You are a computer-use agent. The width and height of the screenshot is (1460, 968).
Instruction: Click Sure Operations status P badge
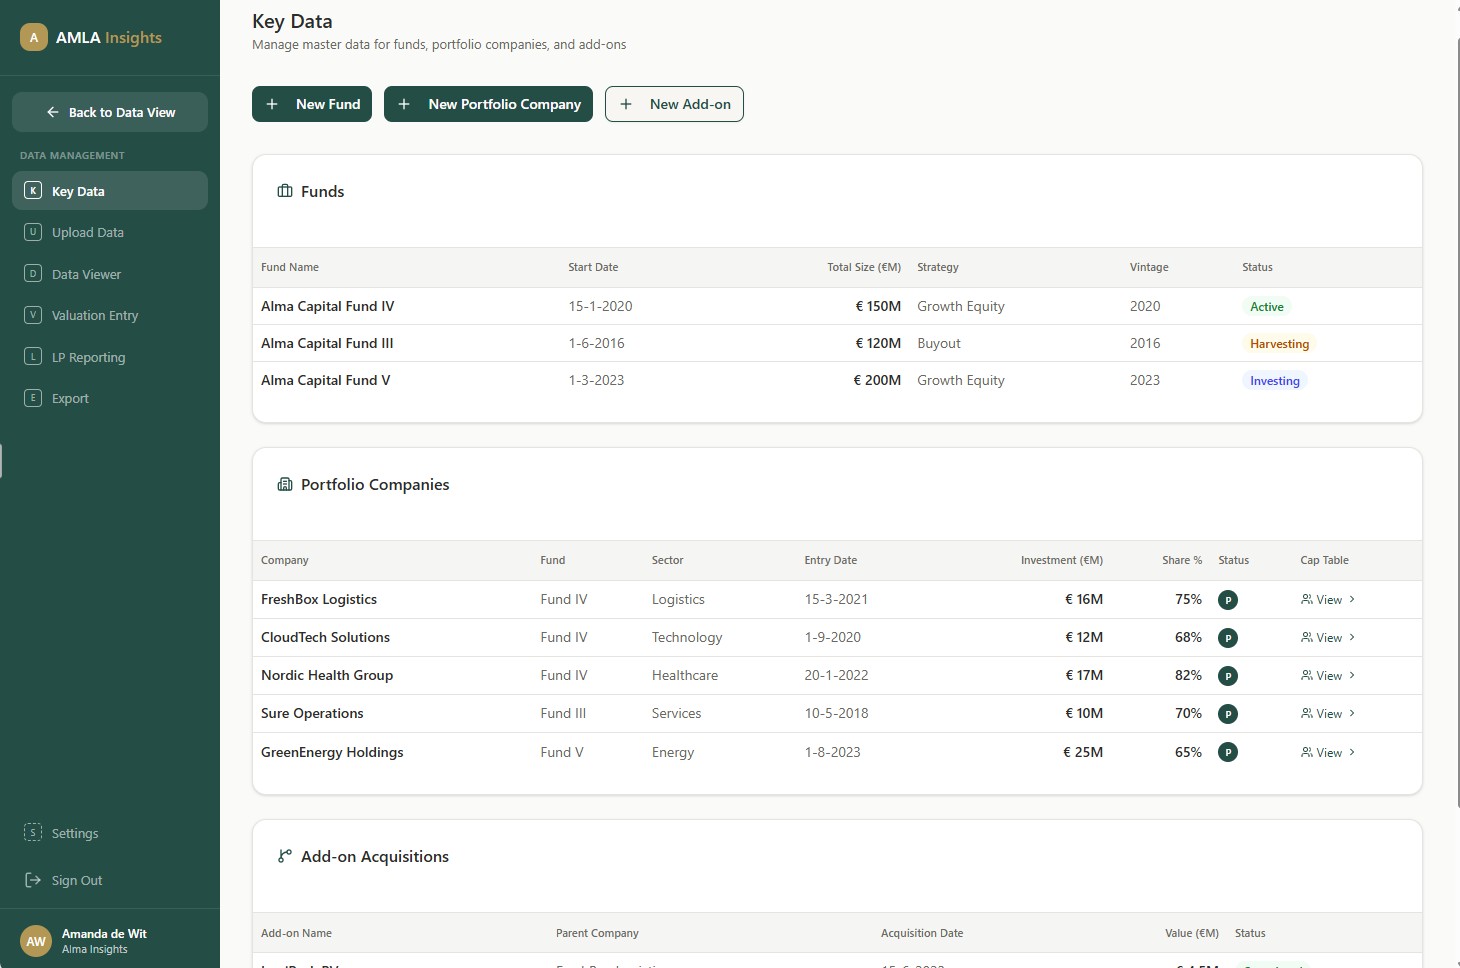1228,714
